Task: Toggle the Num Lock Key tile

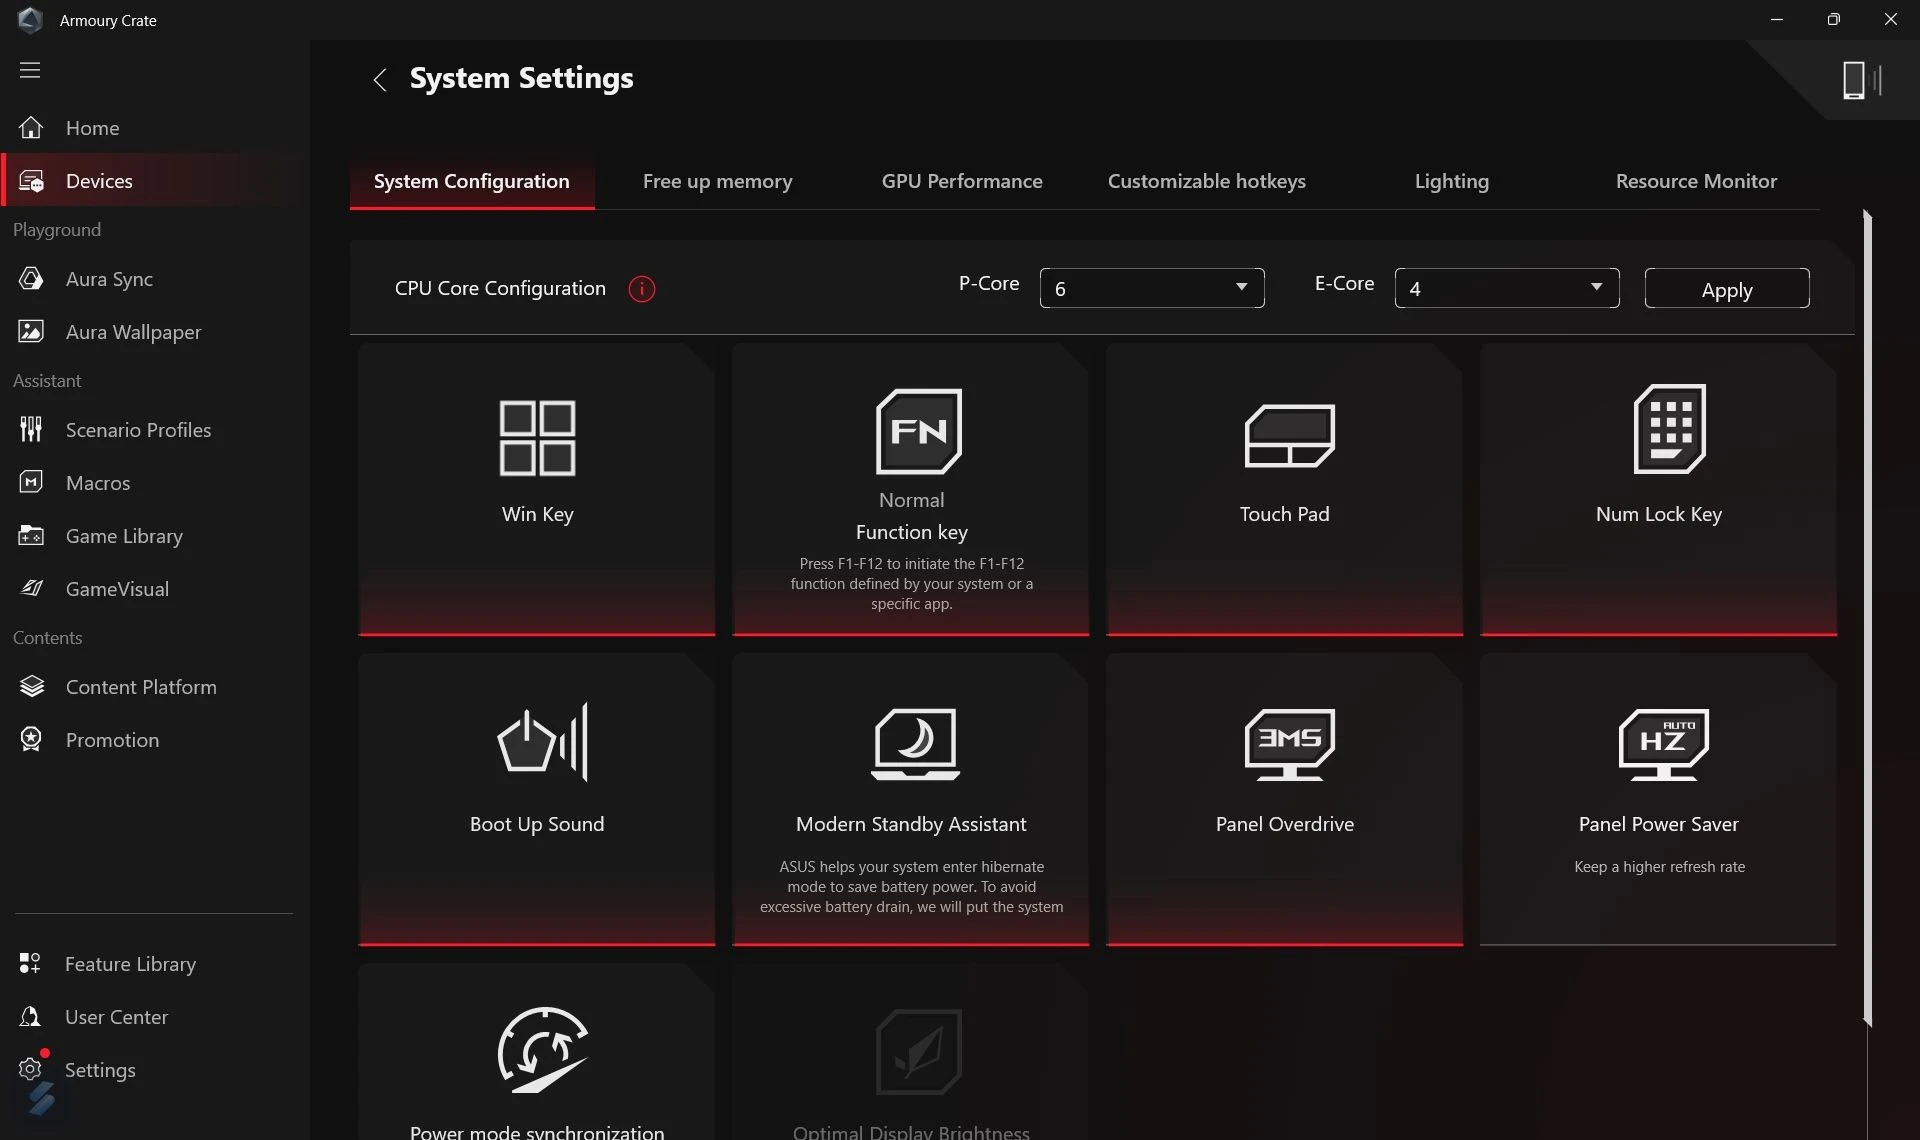Action: pyautogui.click(x=1659, y=490)
